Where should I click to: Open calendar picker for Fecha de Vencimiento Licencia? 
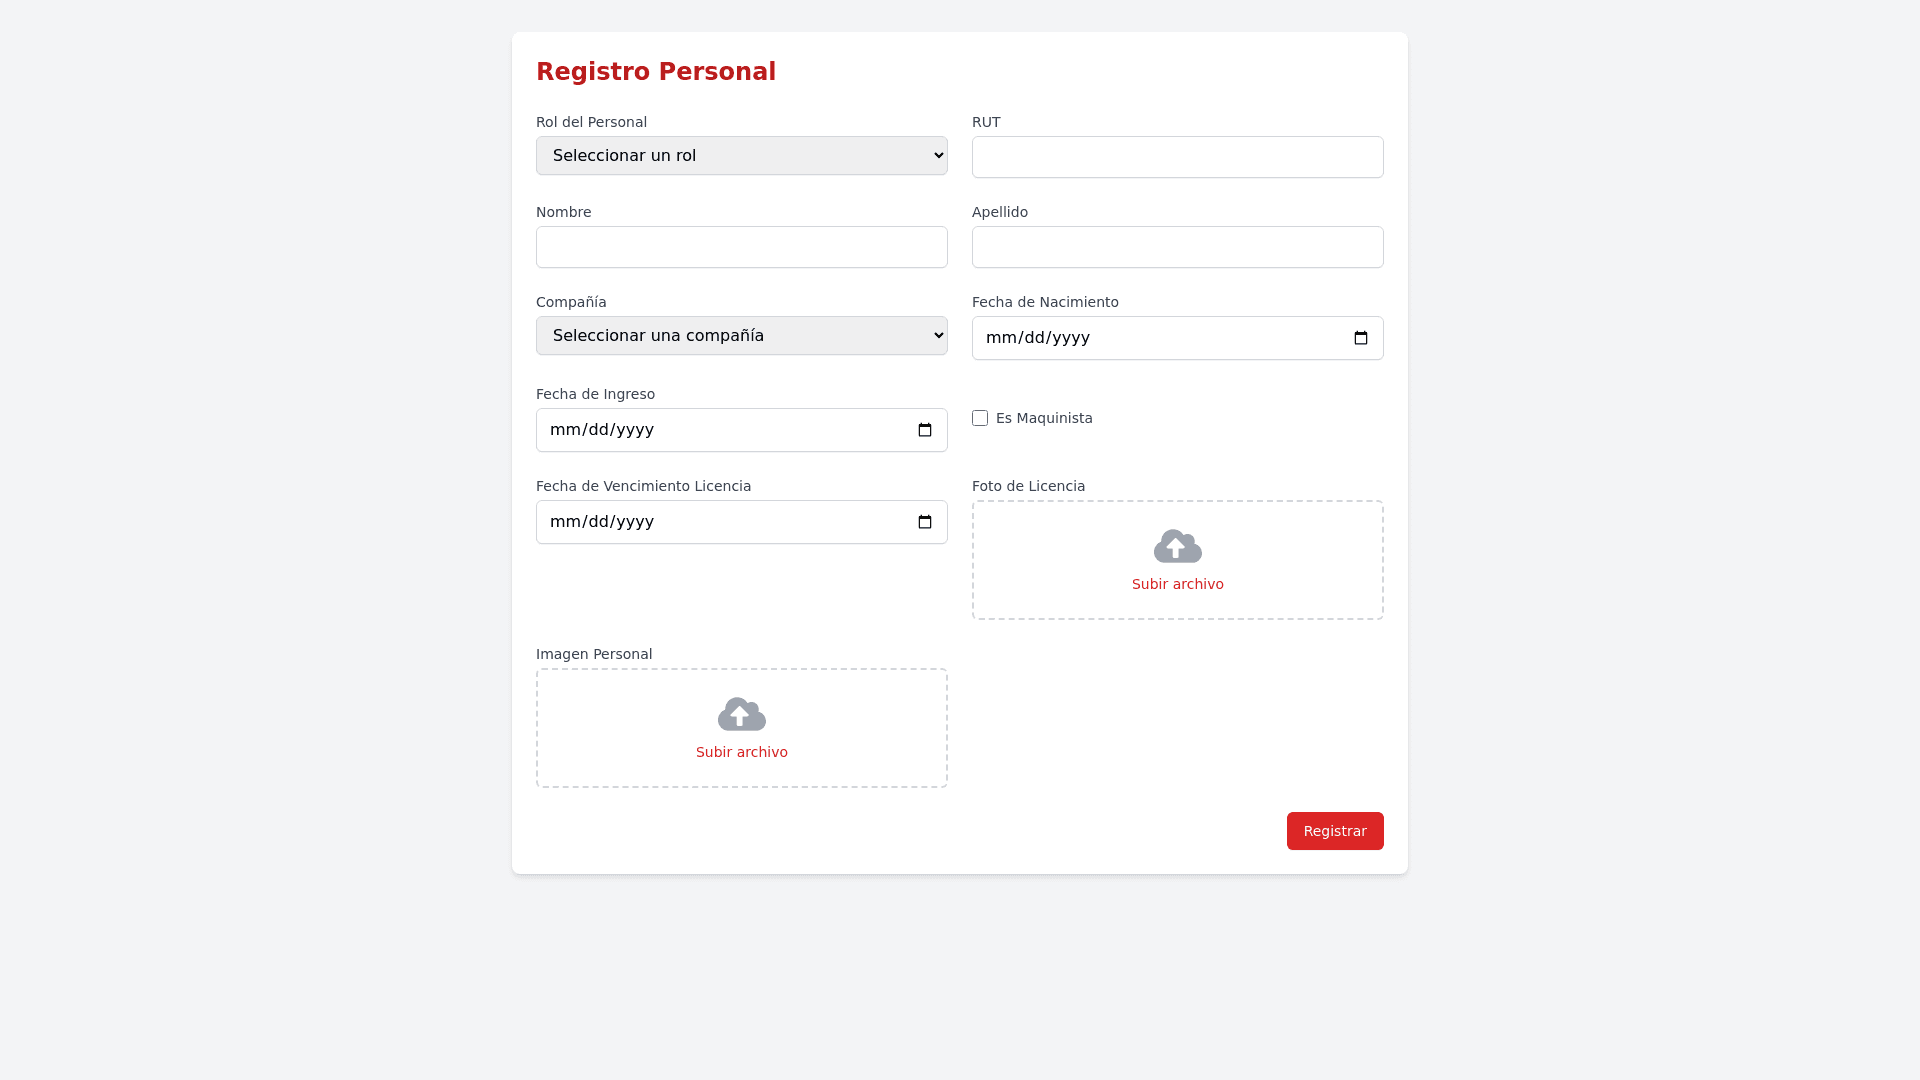point(924,522)
